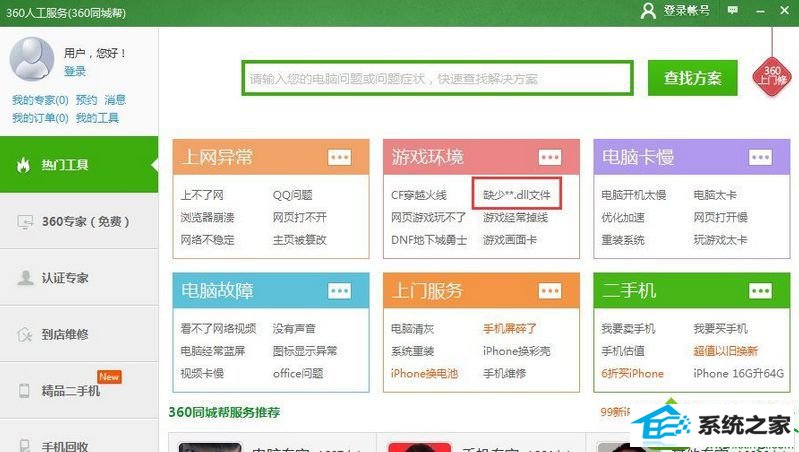Open the 手机回收 sidebar tab
Viewport: 799px width, 452px height.
(79, 438)
